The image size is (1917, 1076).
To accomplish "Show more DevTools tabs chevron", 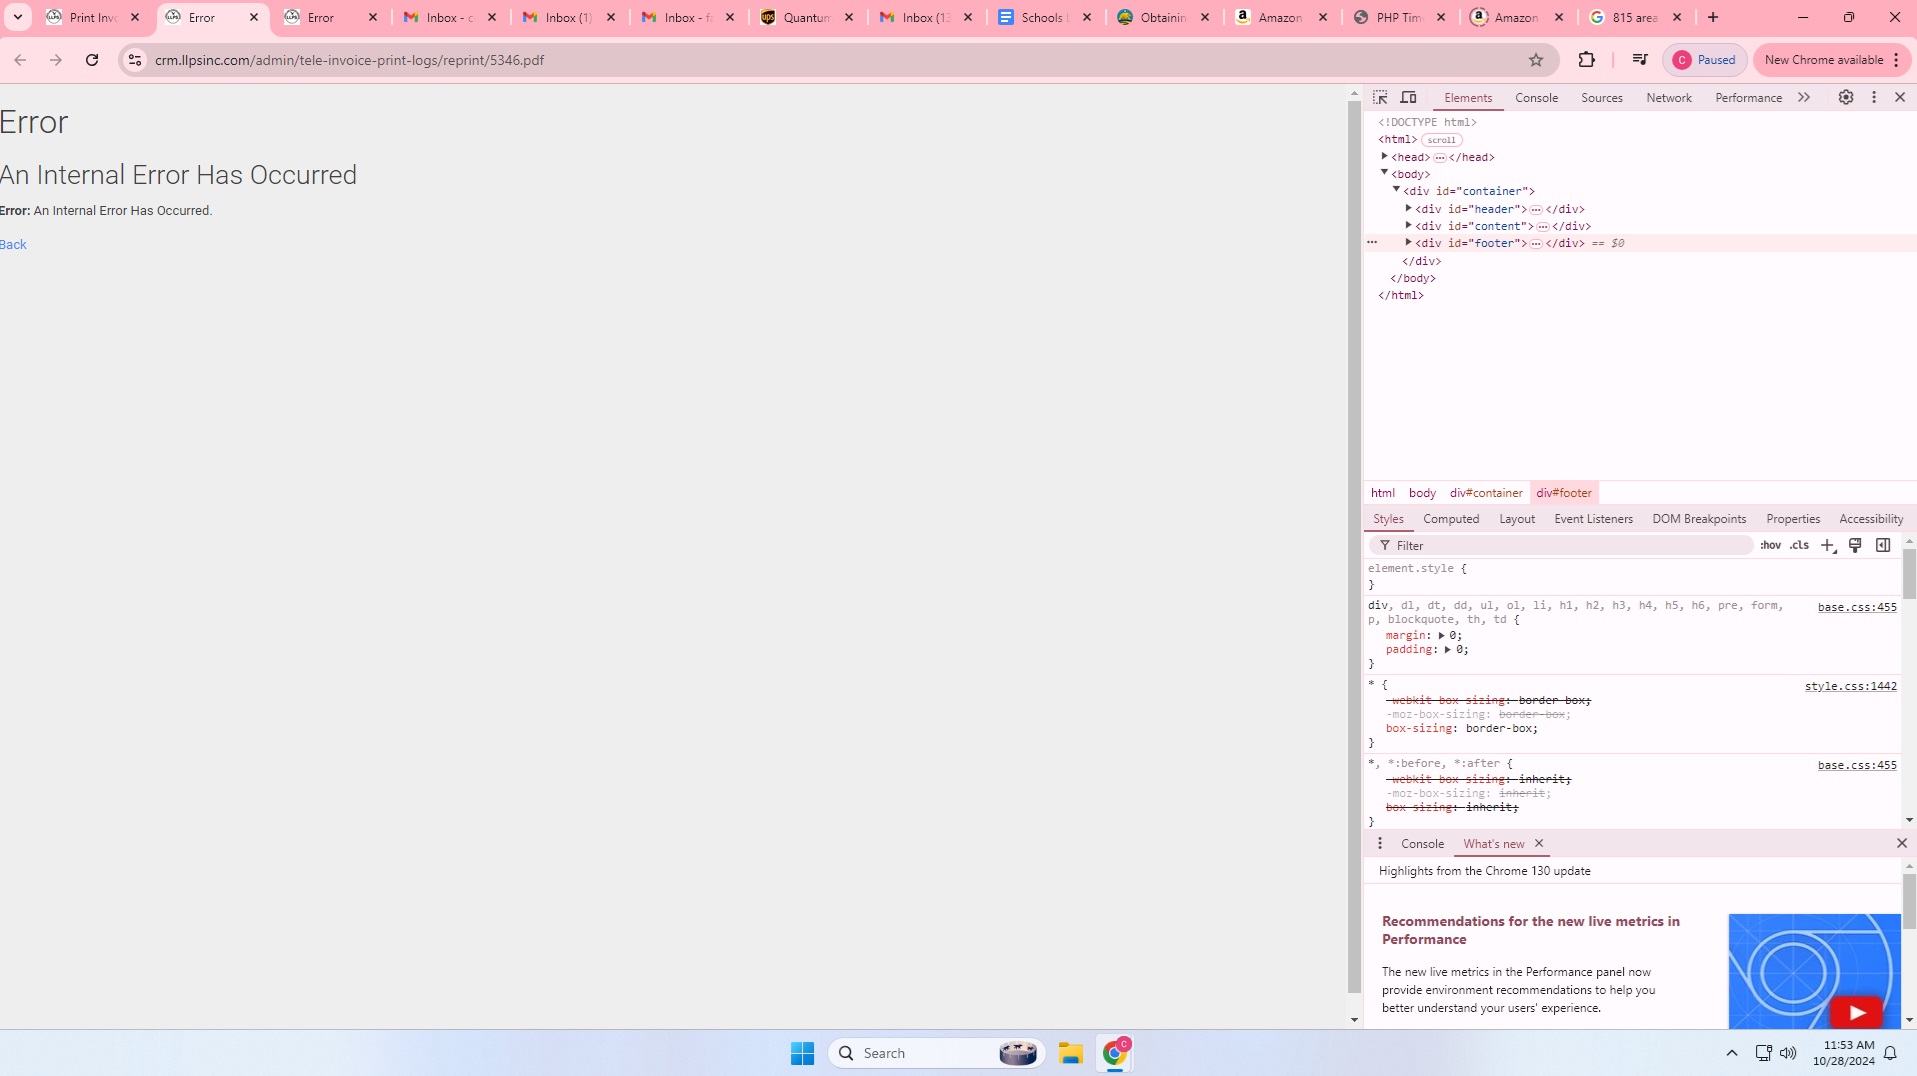I will pos(1803,97).
